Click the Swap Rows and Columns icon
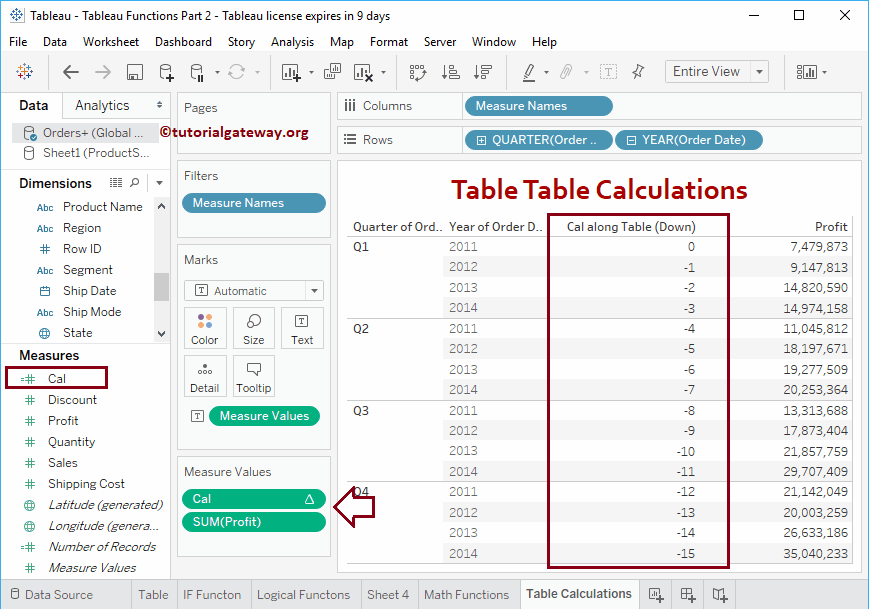The width and height of the screenshot is (869, 609). (x=417, y=72)
